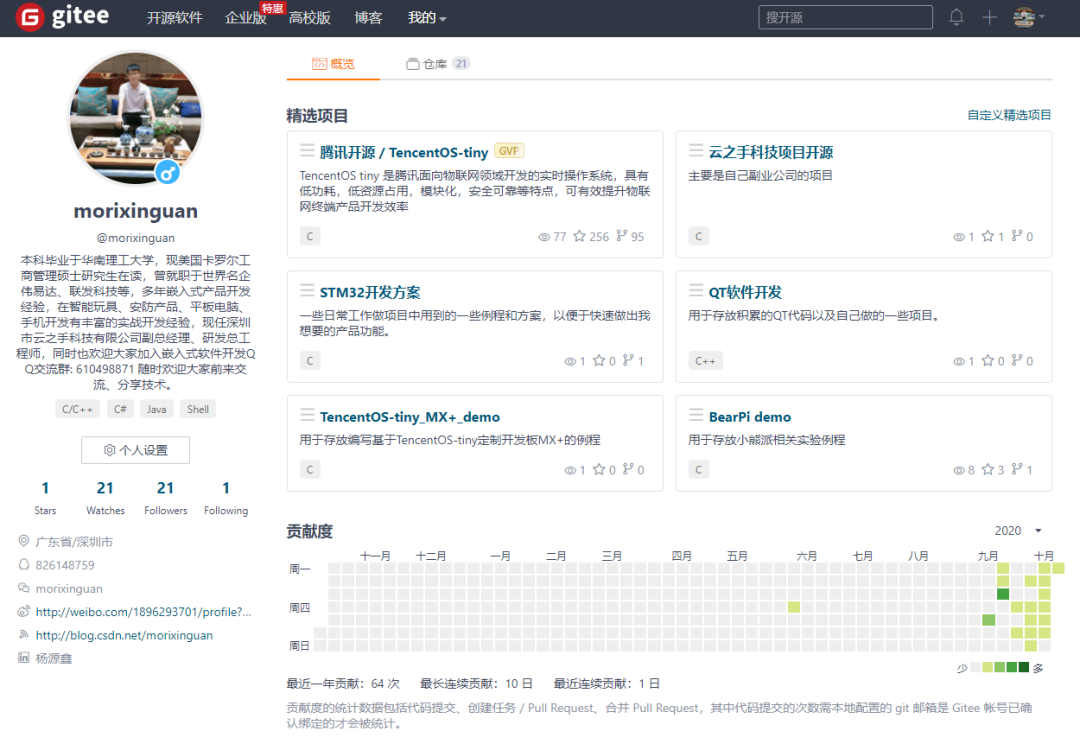Click 自定义精选项目 link

coord(1009,115)
